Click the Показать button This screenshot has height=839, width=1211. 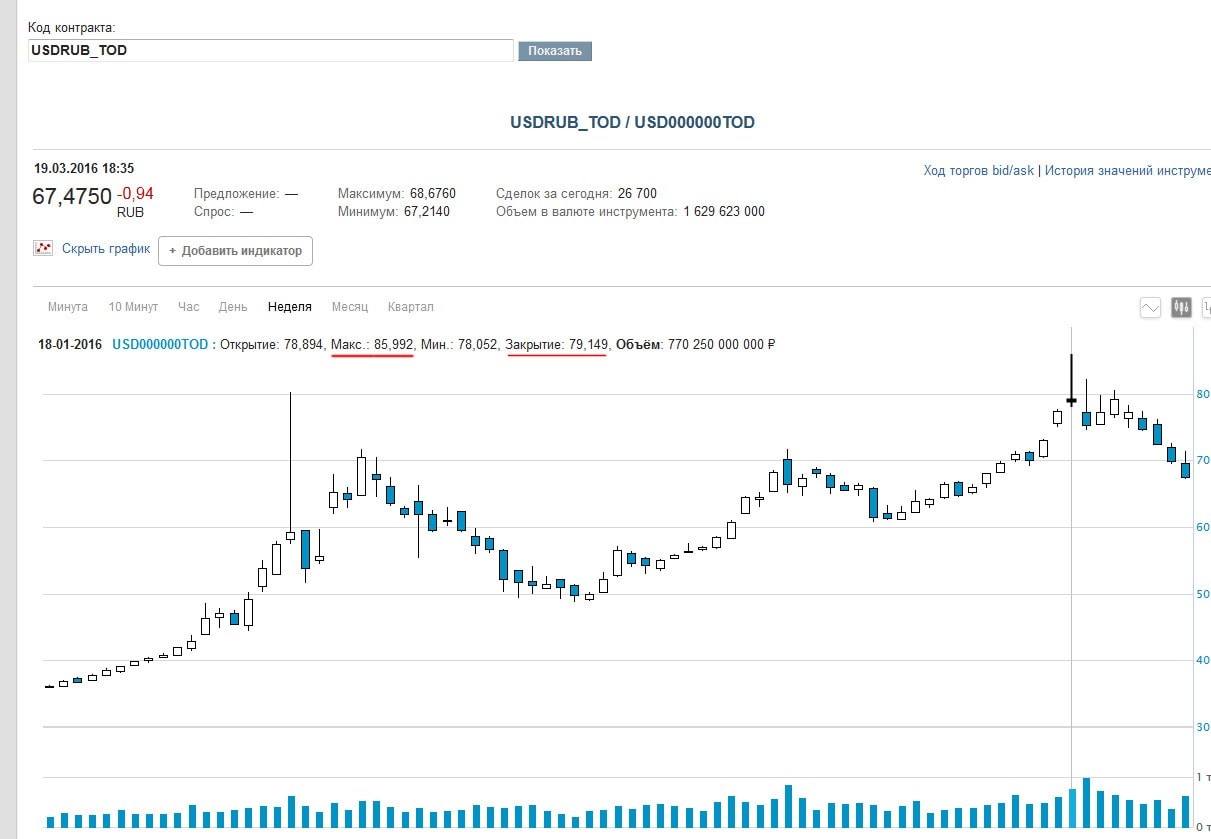(555, 51)
